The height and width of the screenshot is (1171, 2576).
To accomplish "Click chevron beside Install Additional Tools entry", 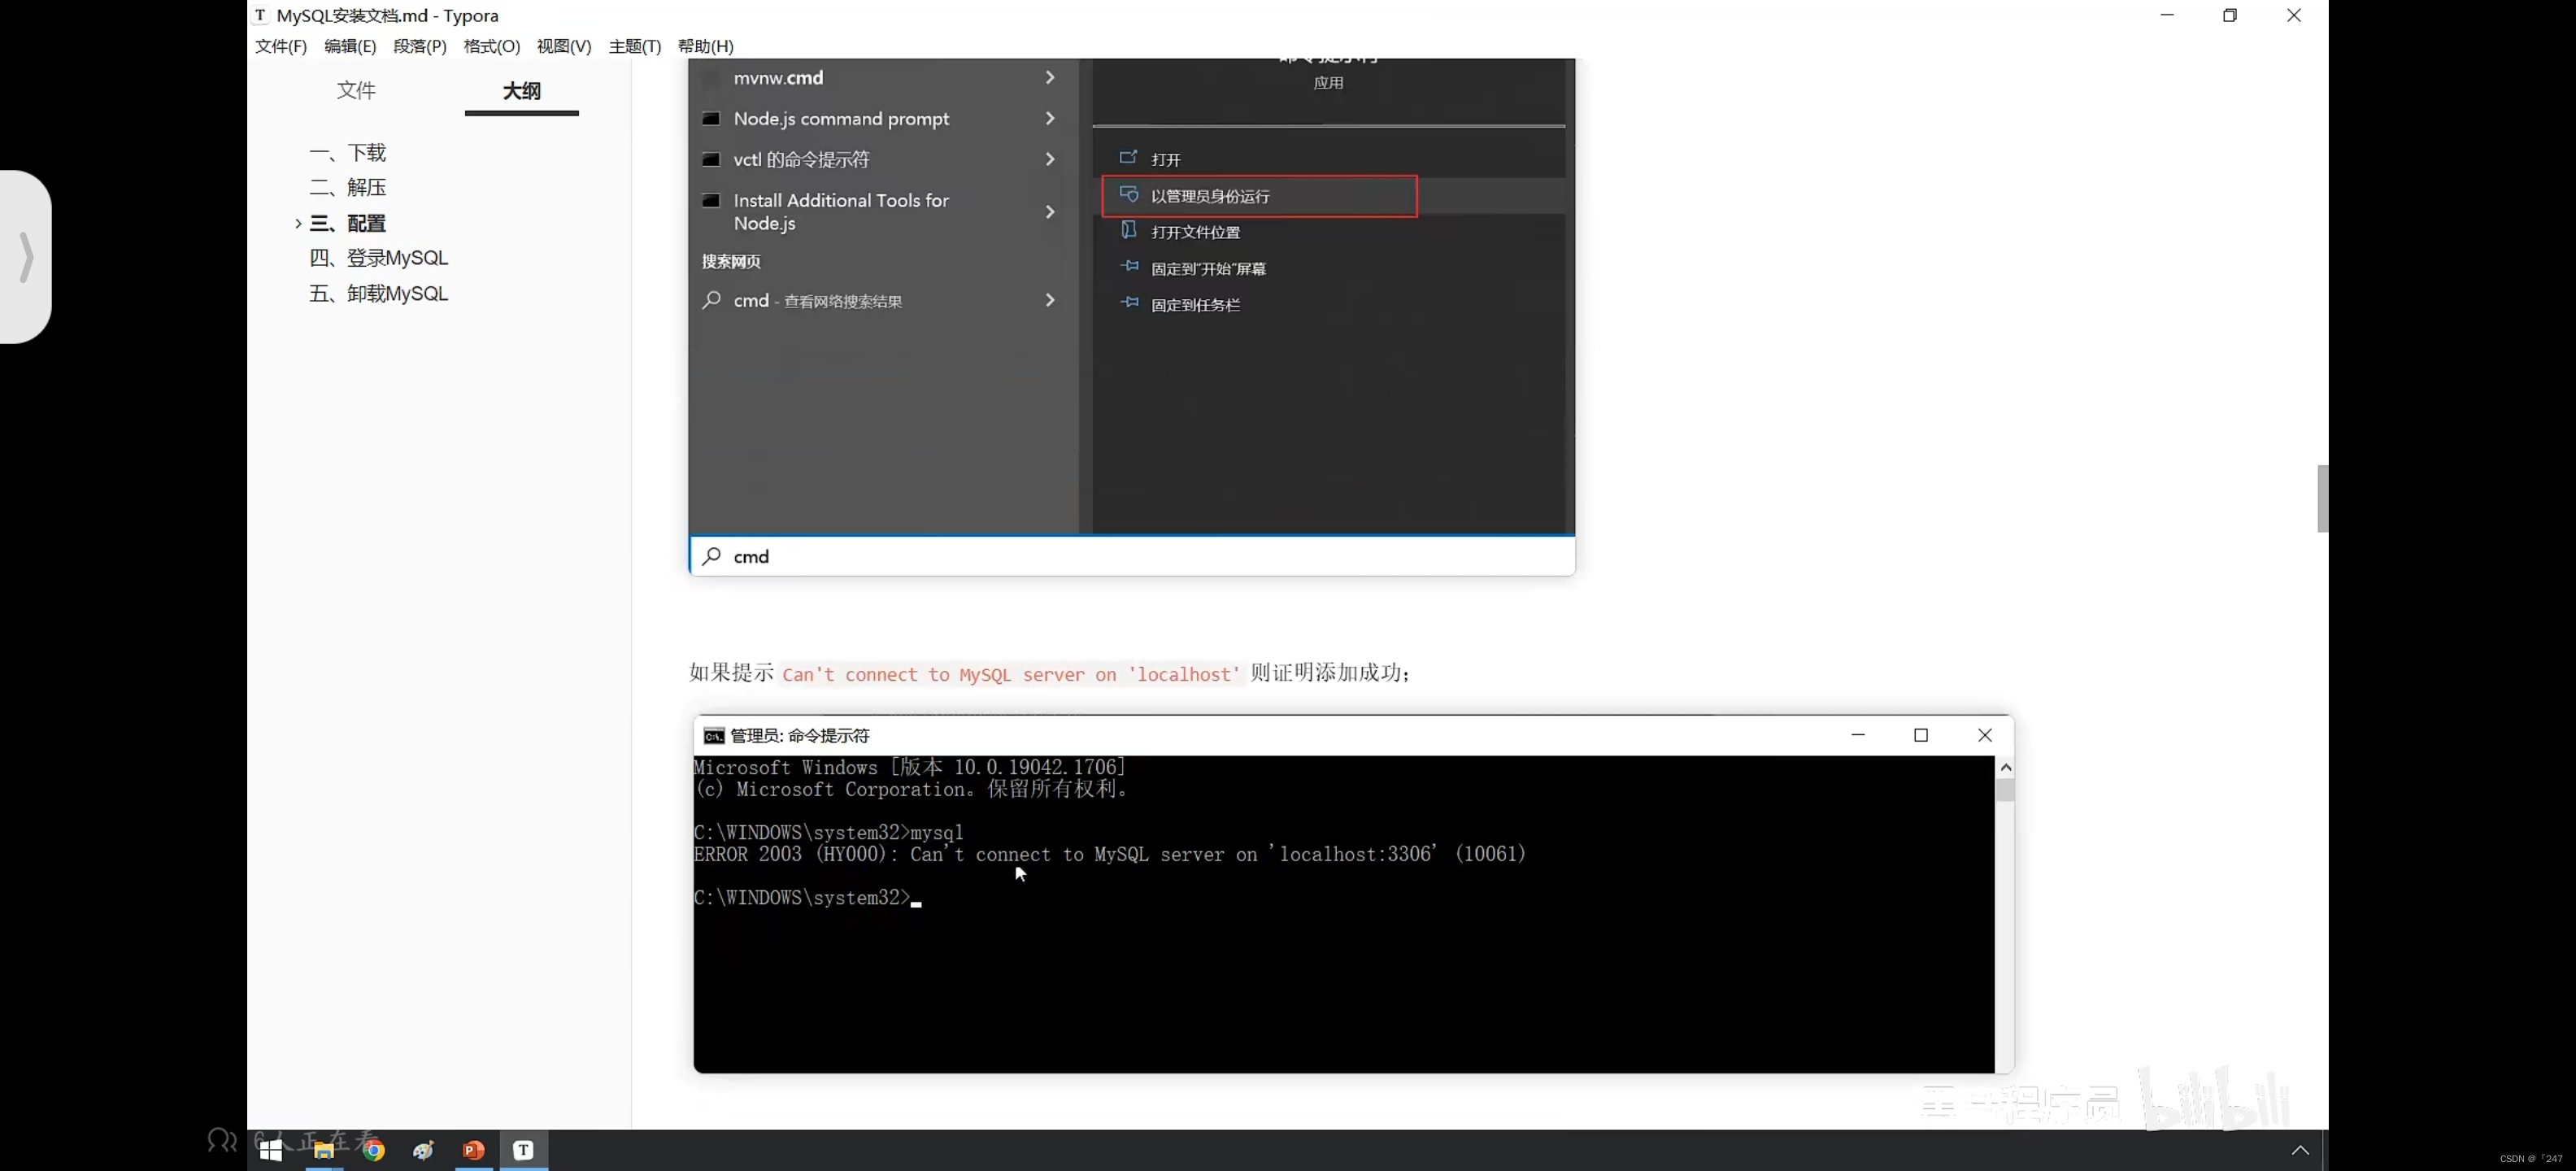I will tap(1050, 211).
